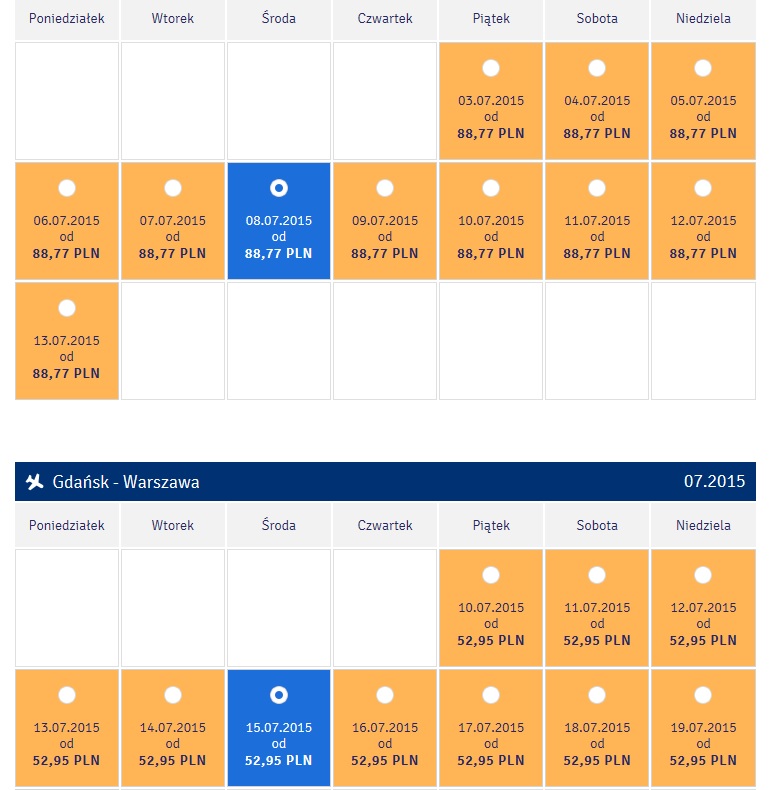Image resolution: width=778 pixels, height=790 pixels.
Task: Select return radio for 16.07.2015
Action: pyautogui.click(x=385, y=695)
